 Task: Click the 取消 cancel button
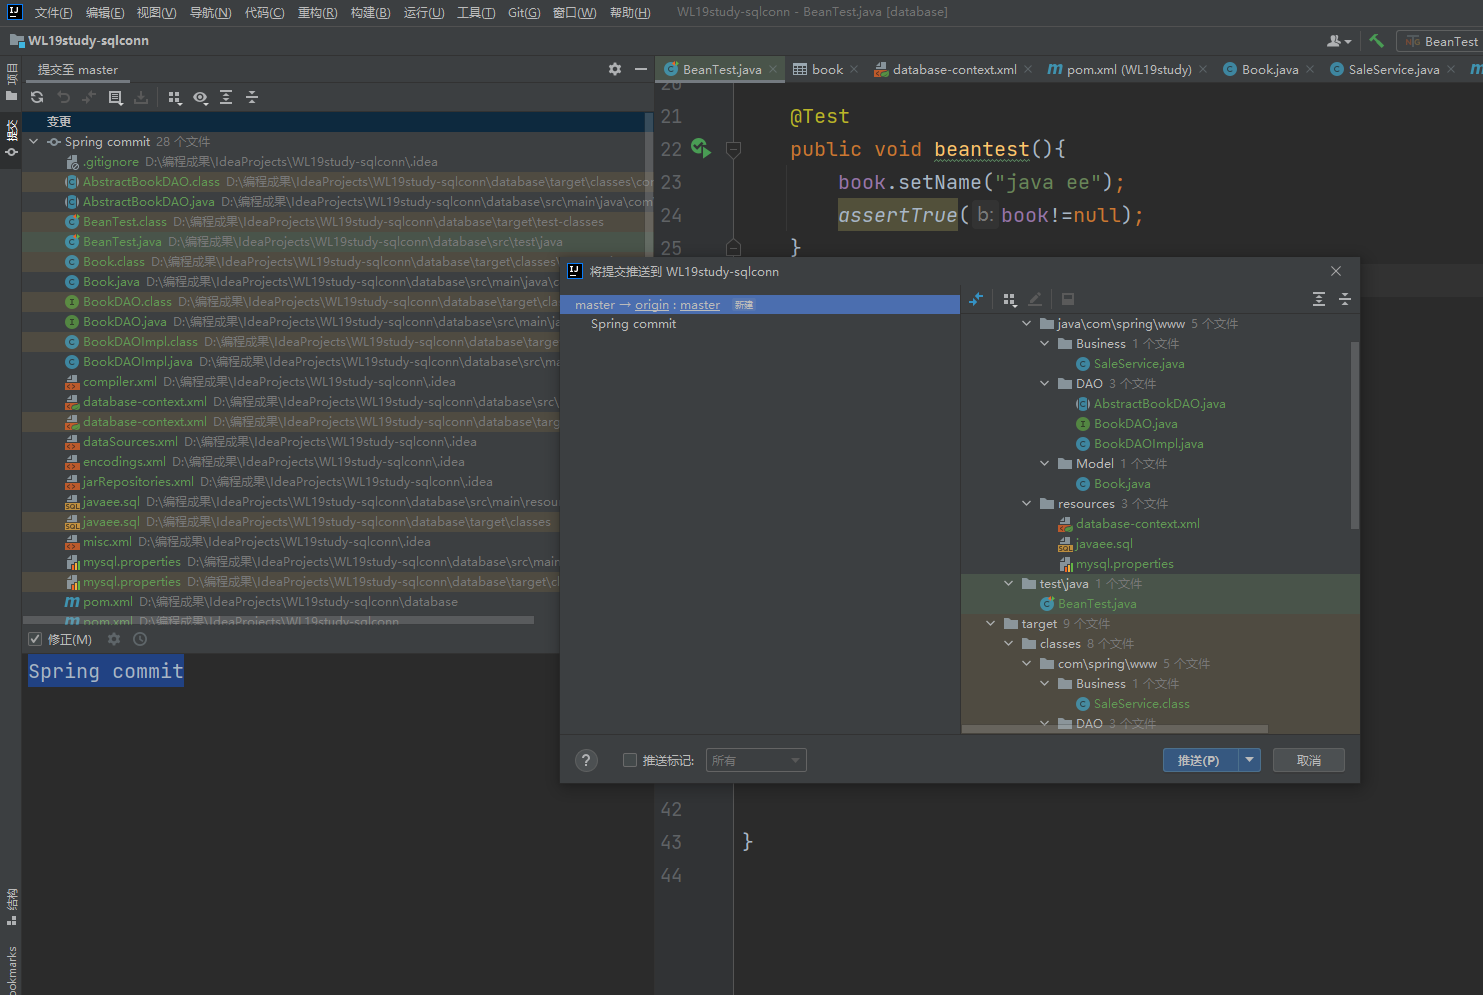[x=1308, y=760]
